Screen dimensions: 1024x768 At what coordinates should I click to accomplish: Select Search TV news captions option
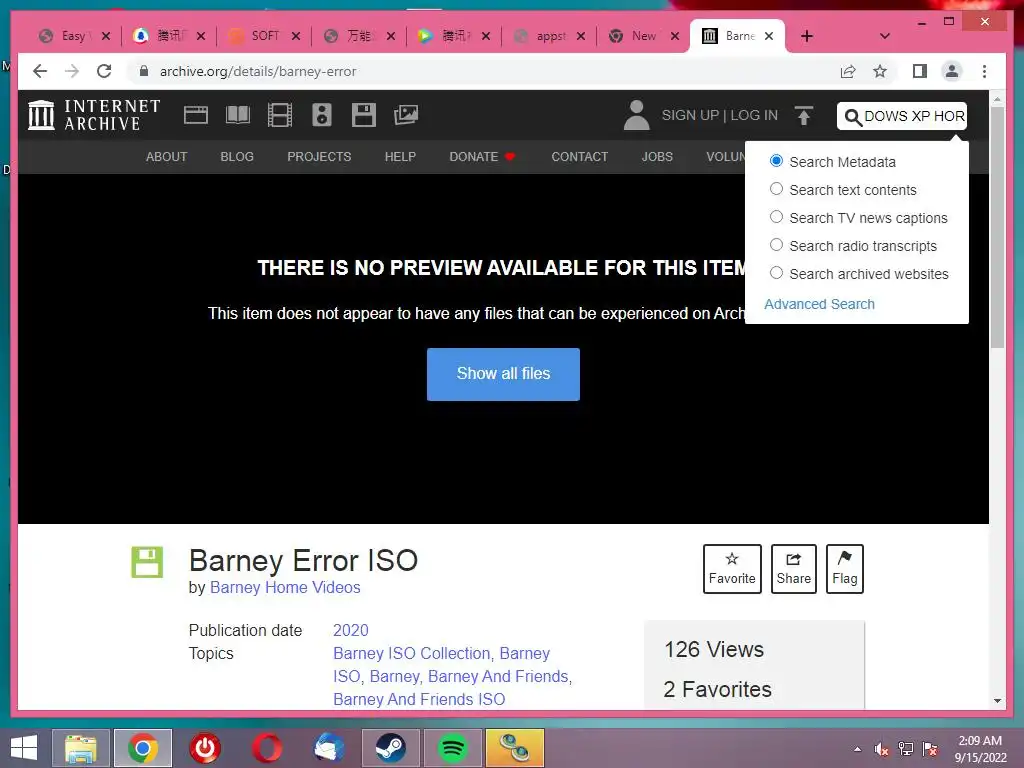point(776,217)
